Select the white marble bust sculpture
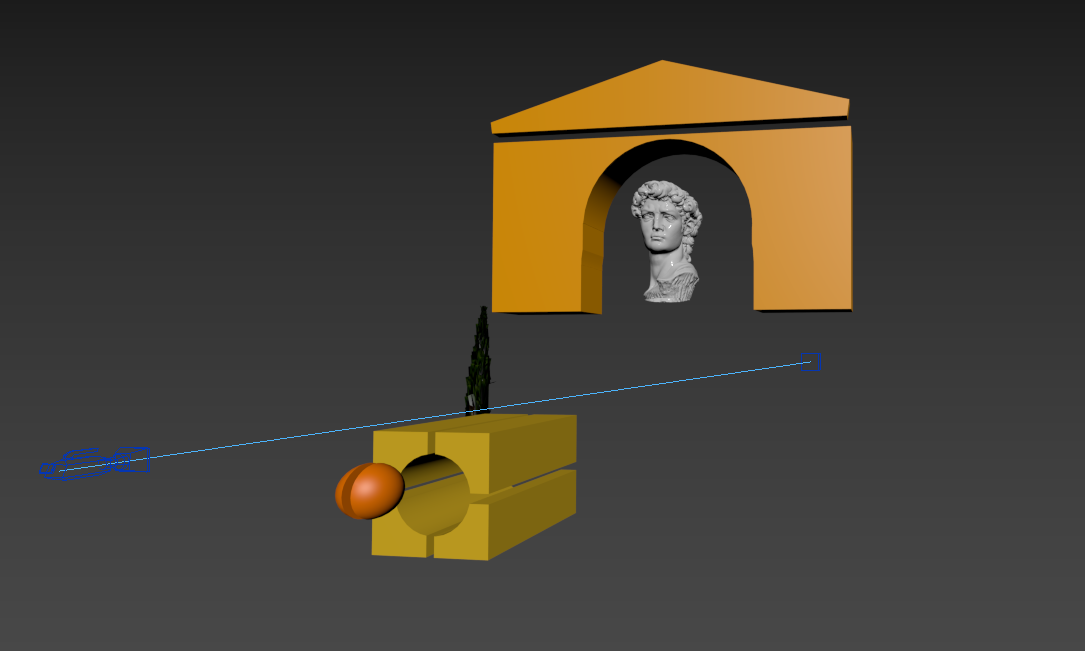1085x651 pixels. pos(666,241)
